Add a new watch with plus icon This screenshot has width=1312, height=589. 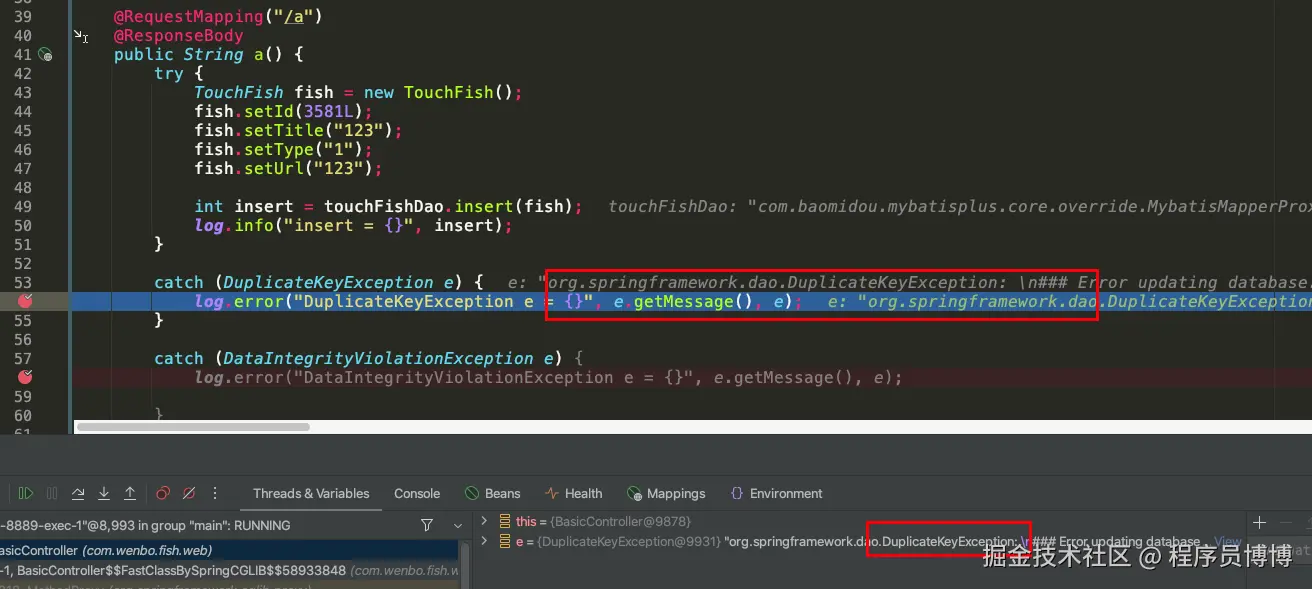tap(1259, 522)
